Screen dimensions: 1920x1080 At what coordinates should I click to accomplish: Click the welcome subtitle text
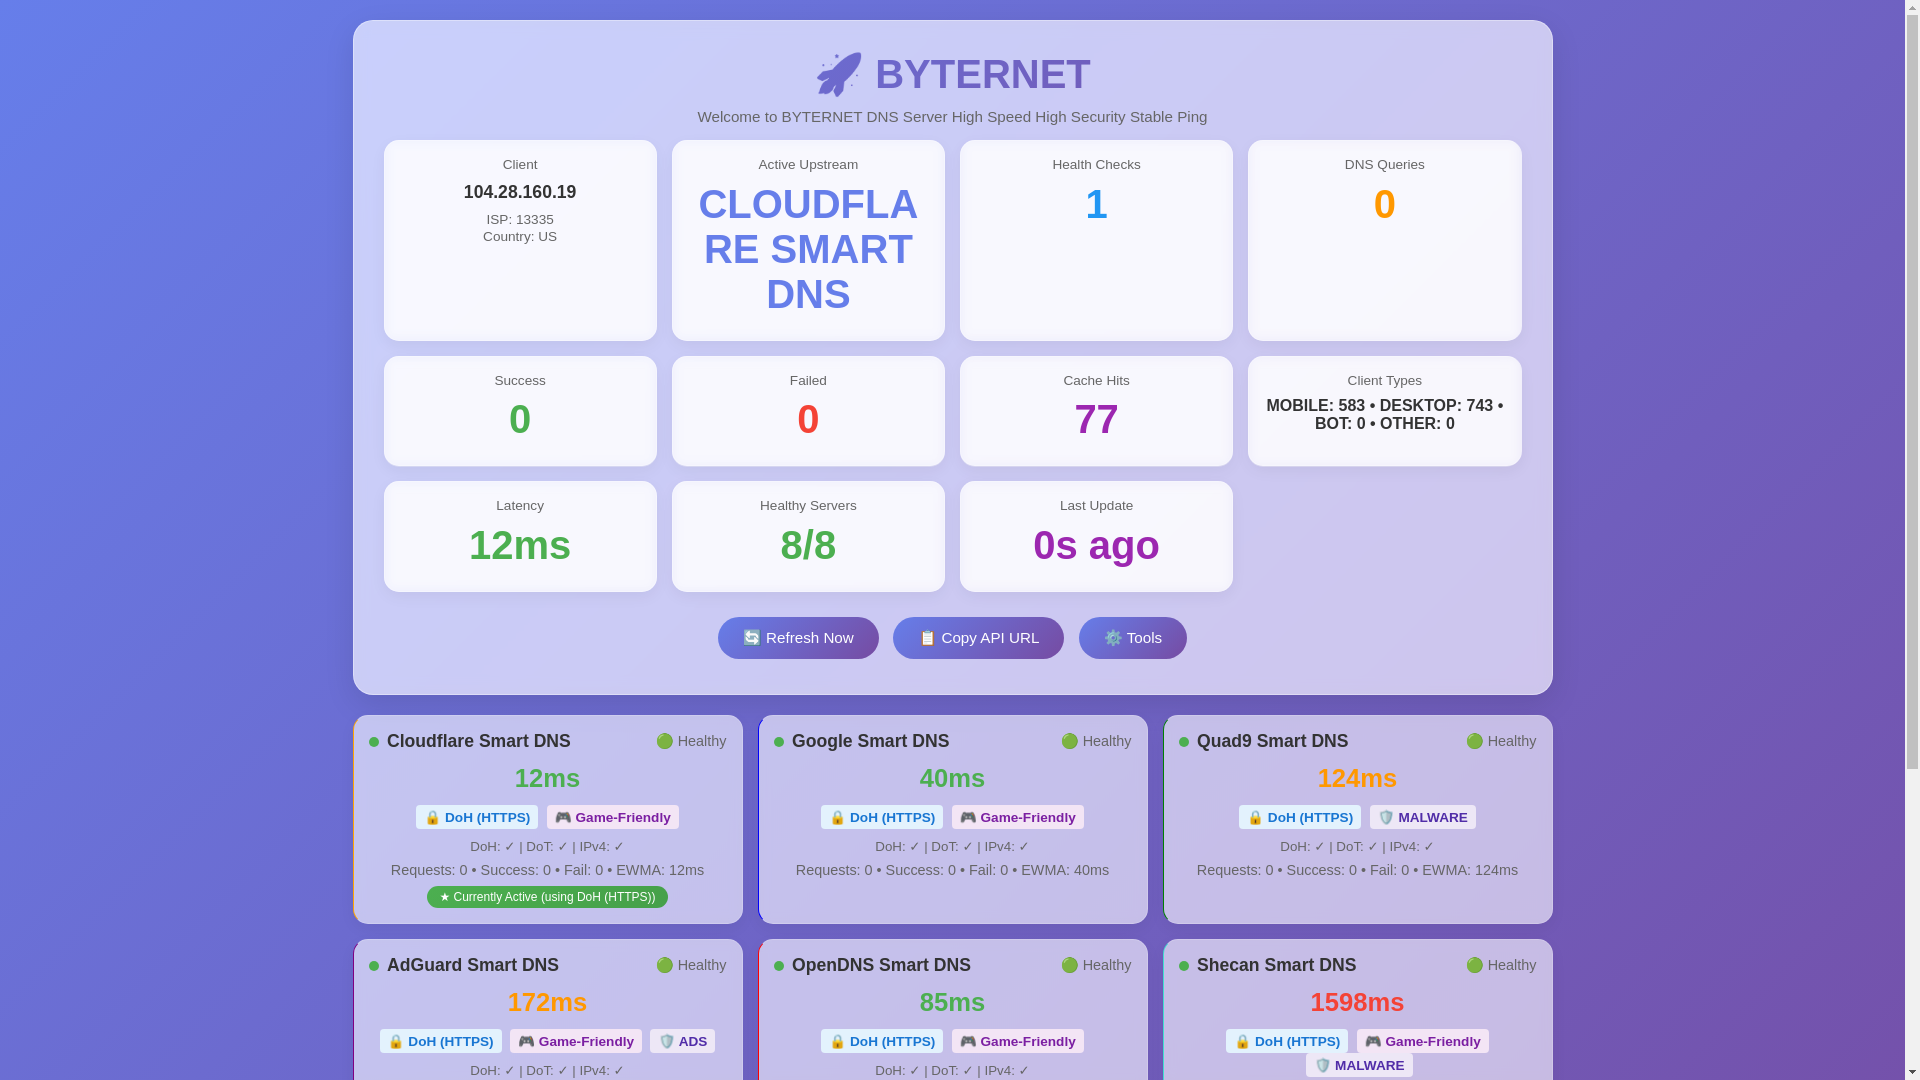point(952,117)
